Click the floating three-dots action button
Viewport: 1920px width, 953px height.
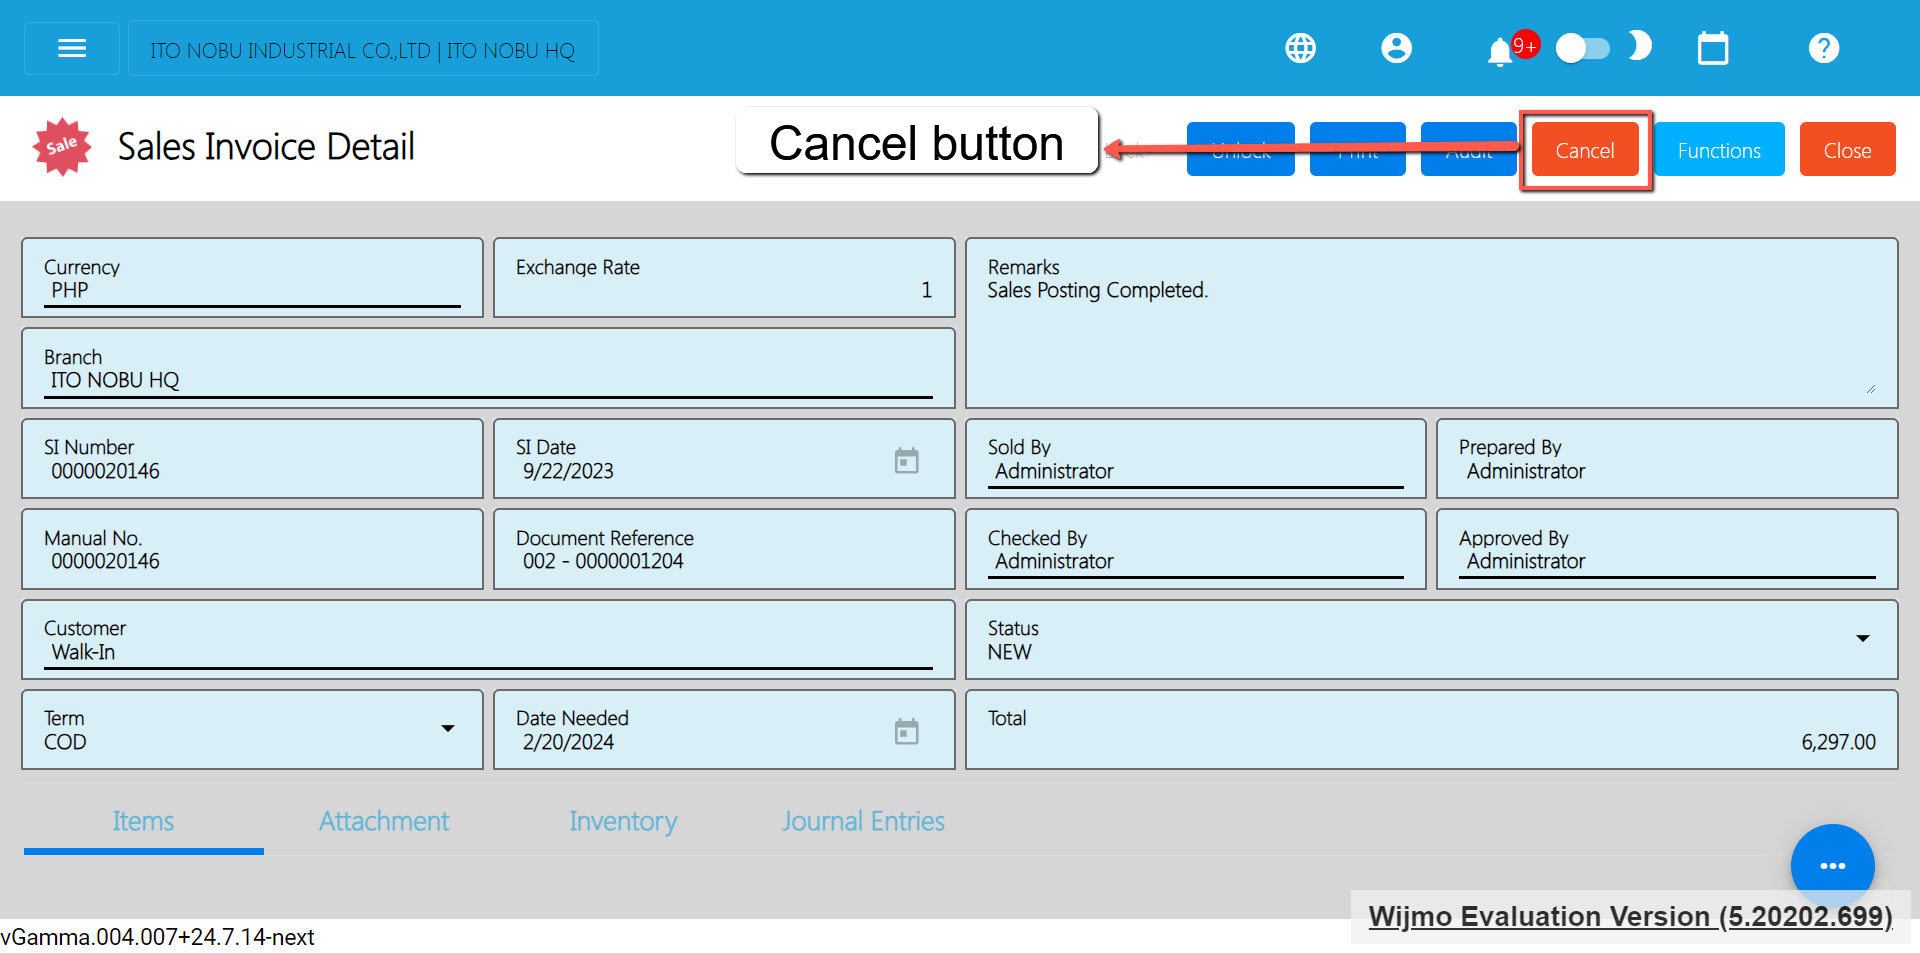click(x=1832, y=865)
